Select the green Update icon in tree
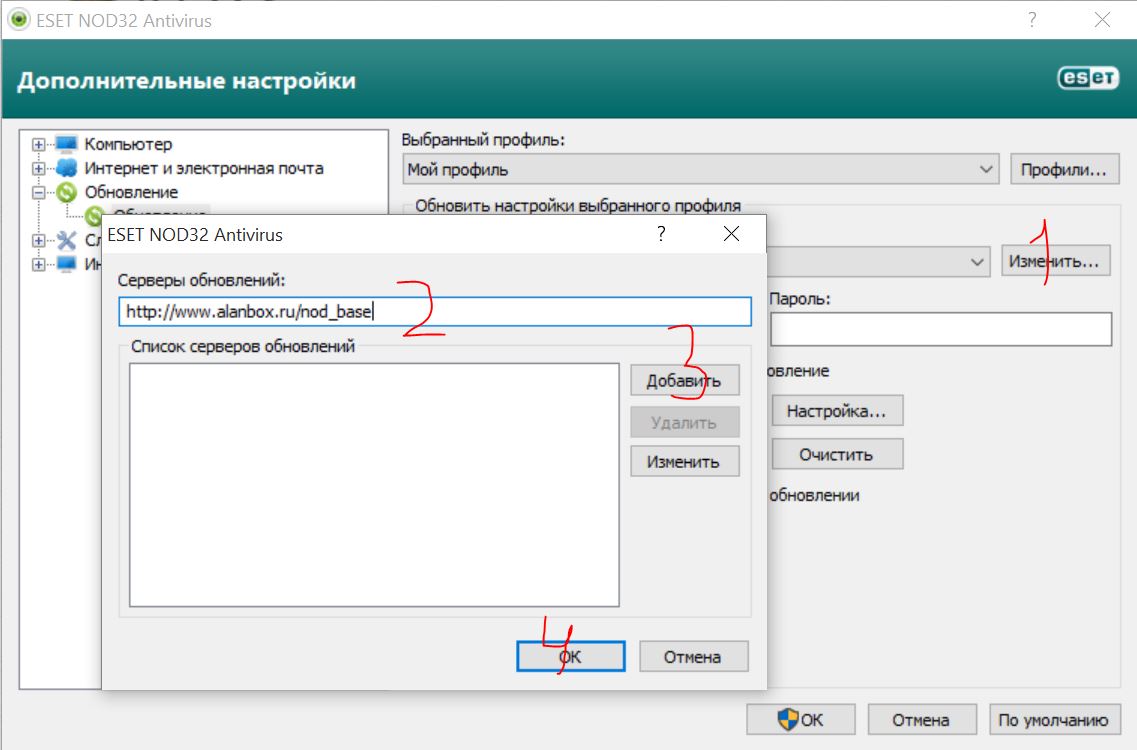 (66, 192)
